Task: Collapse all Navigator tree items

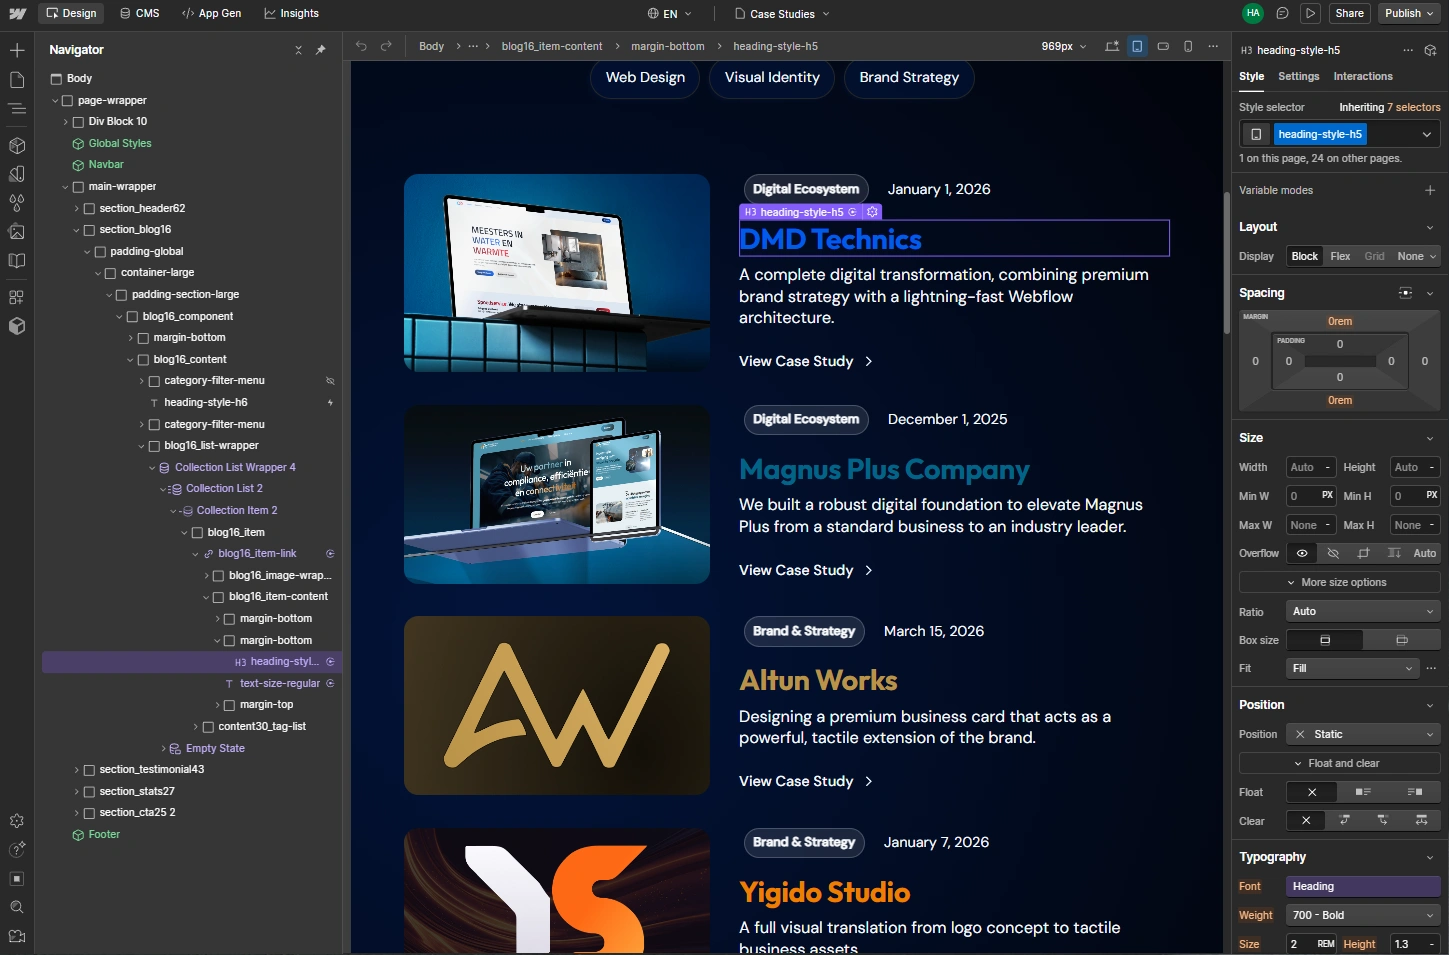Action: [x=298, y=50]
